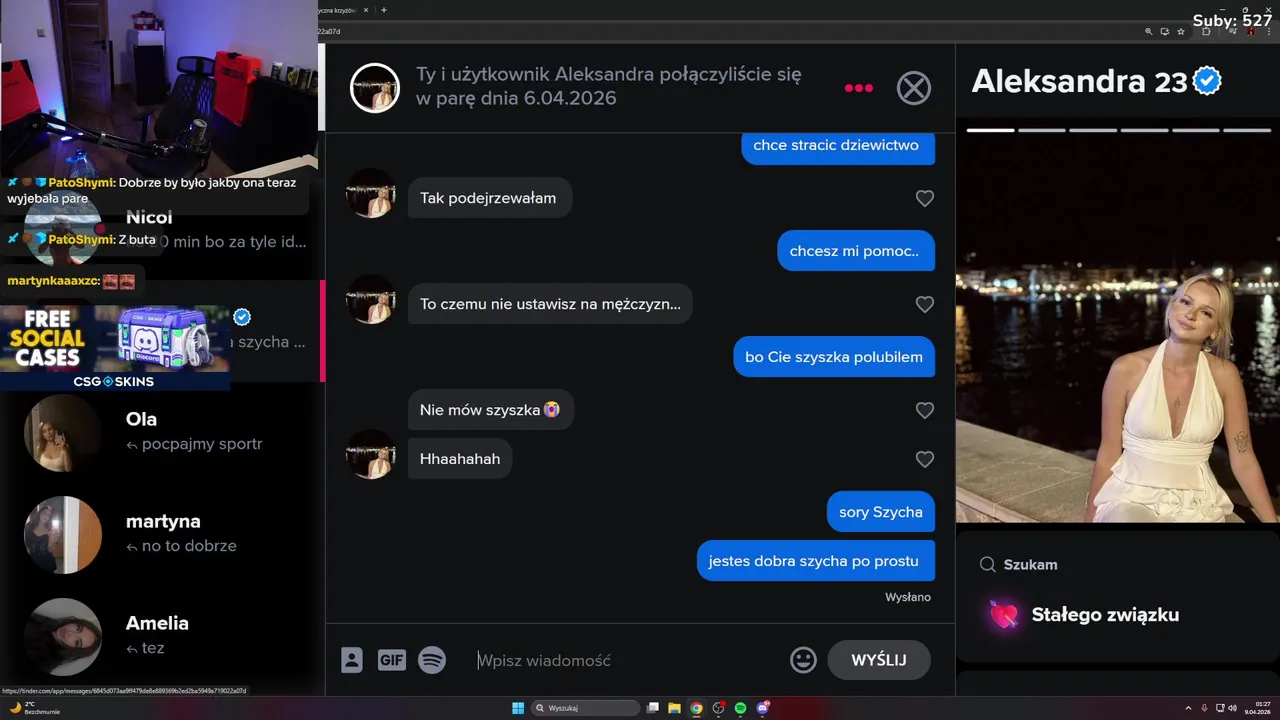Tap the heart next to "Hhaahahah"
Image resolution: width=1280 pixels, height=720 pixels.
point(925,459)
